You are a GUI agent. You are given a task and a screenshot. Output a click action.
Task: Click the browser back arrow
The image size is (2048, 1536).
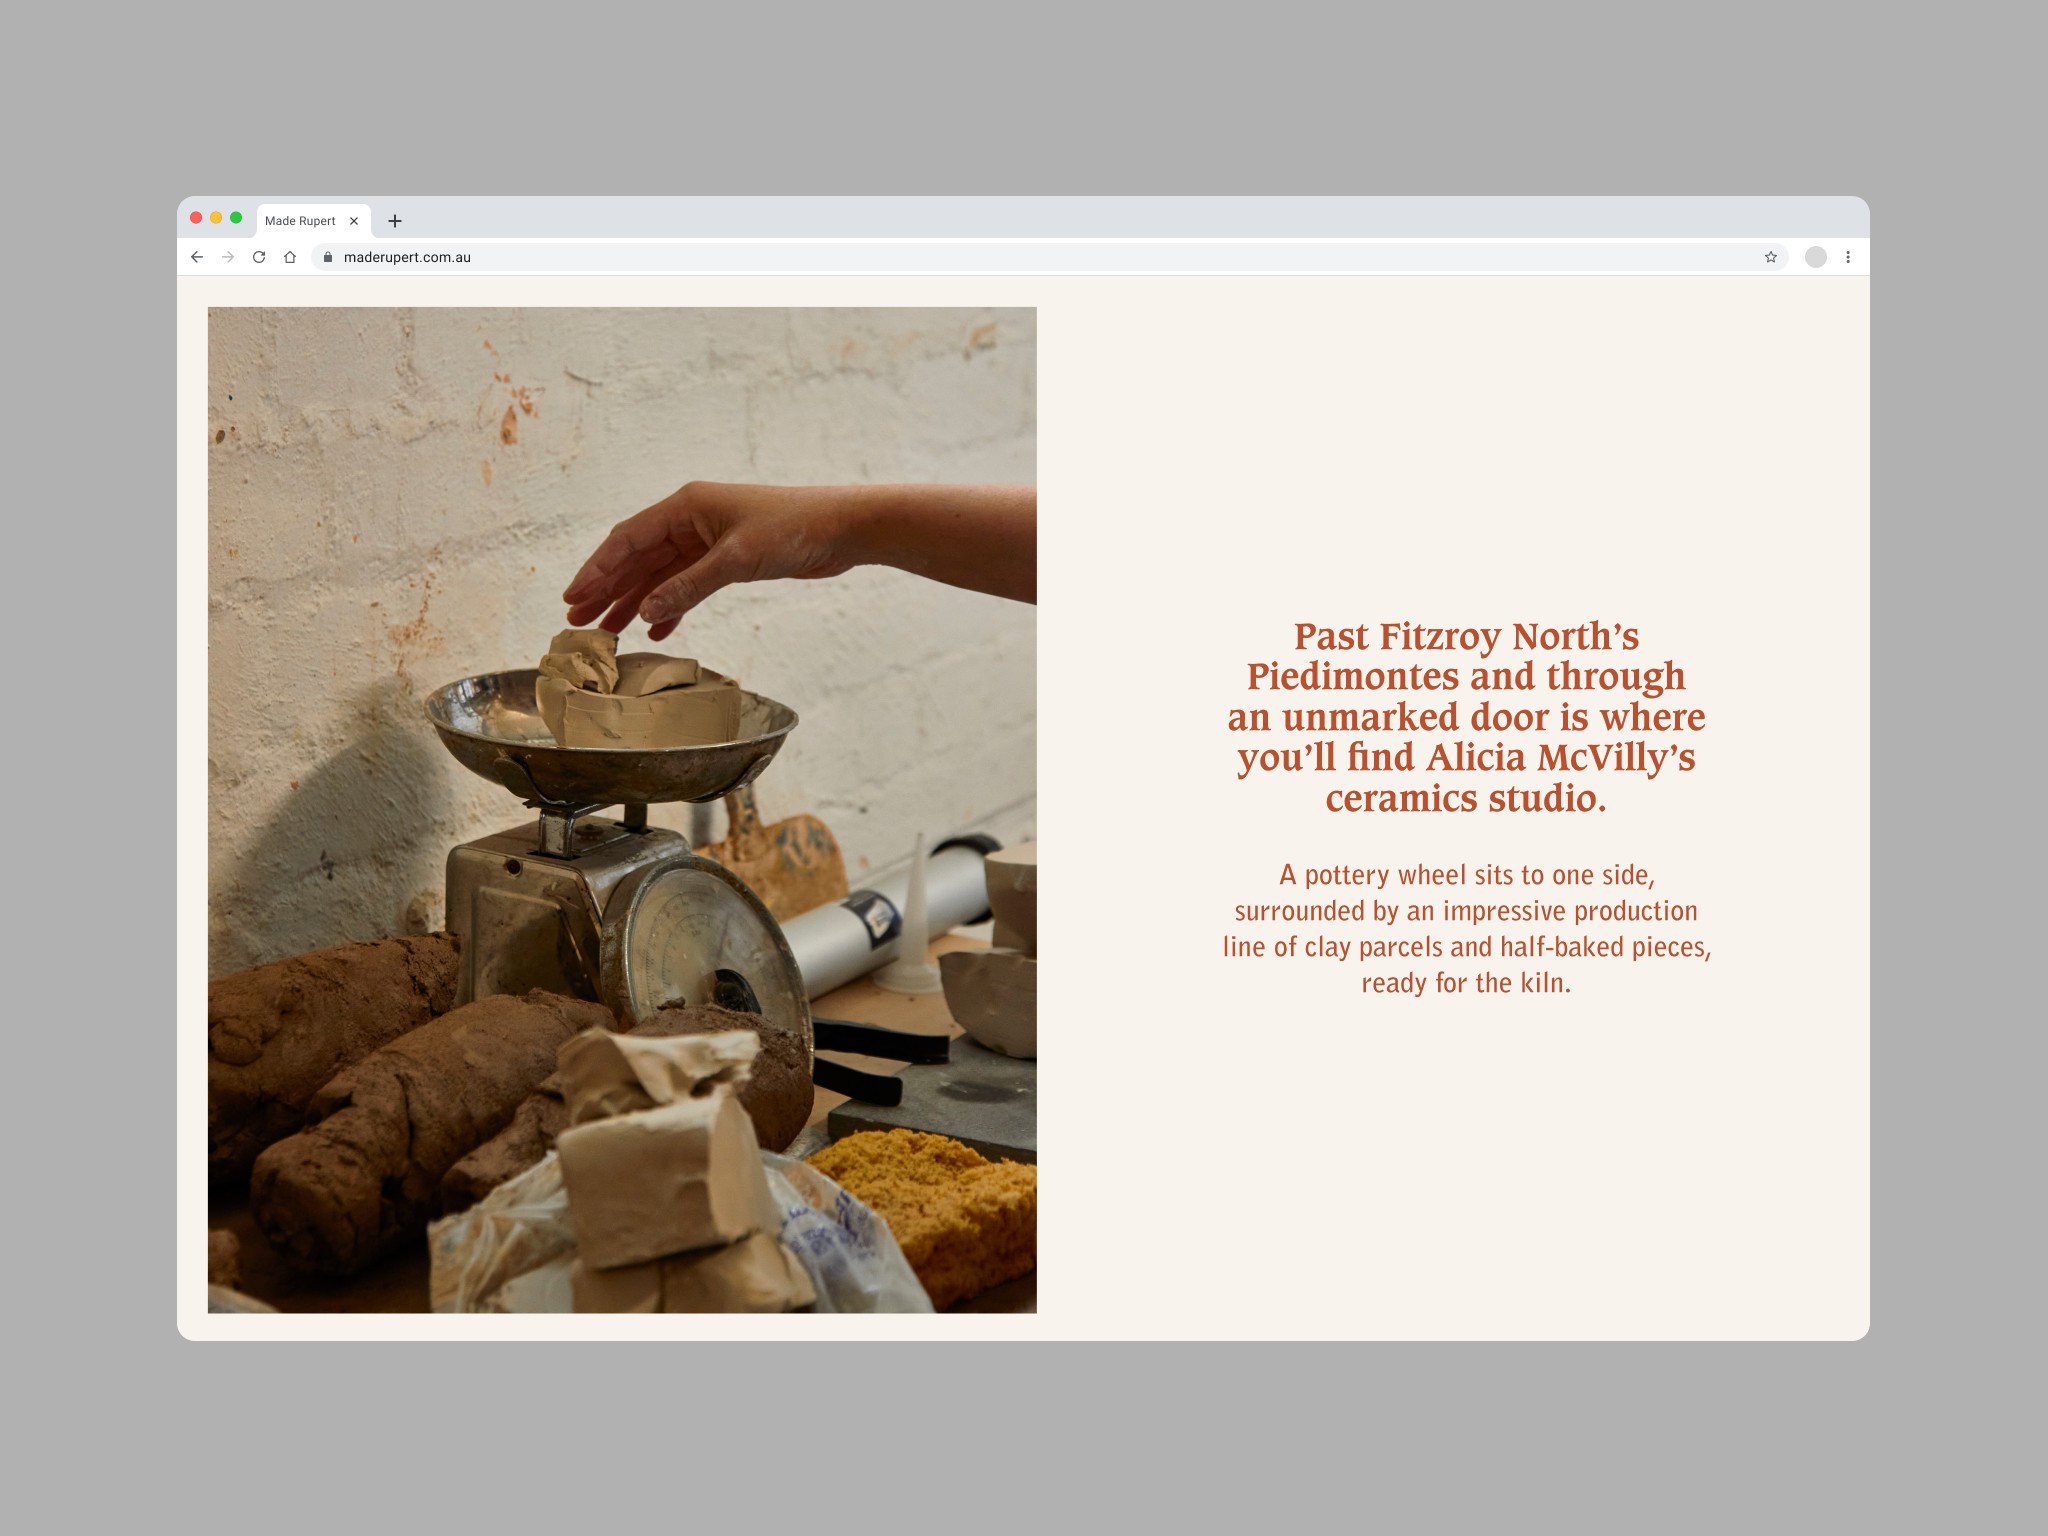coord(197,257)
